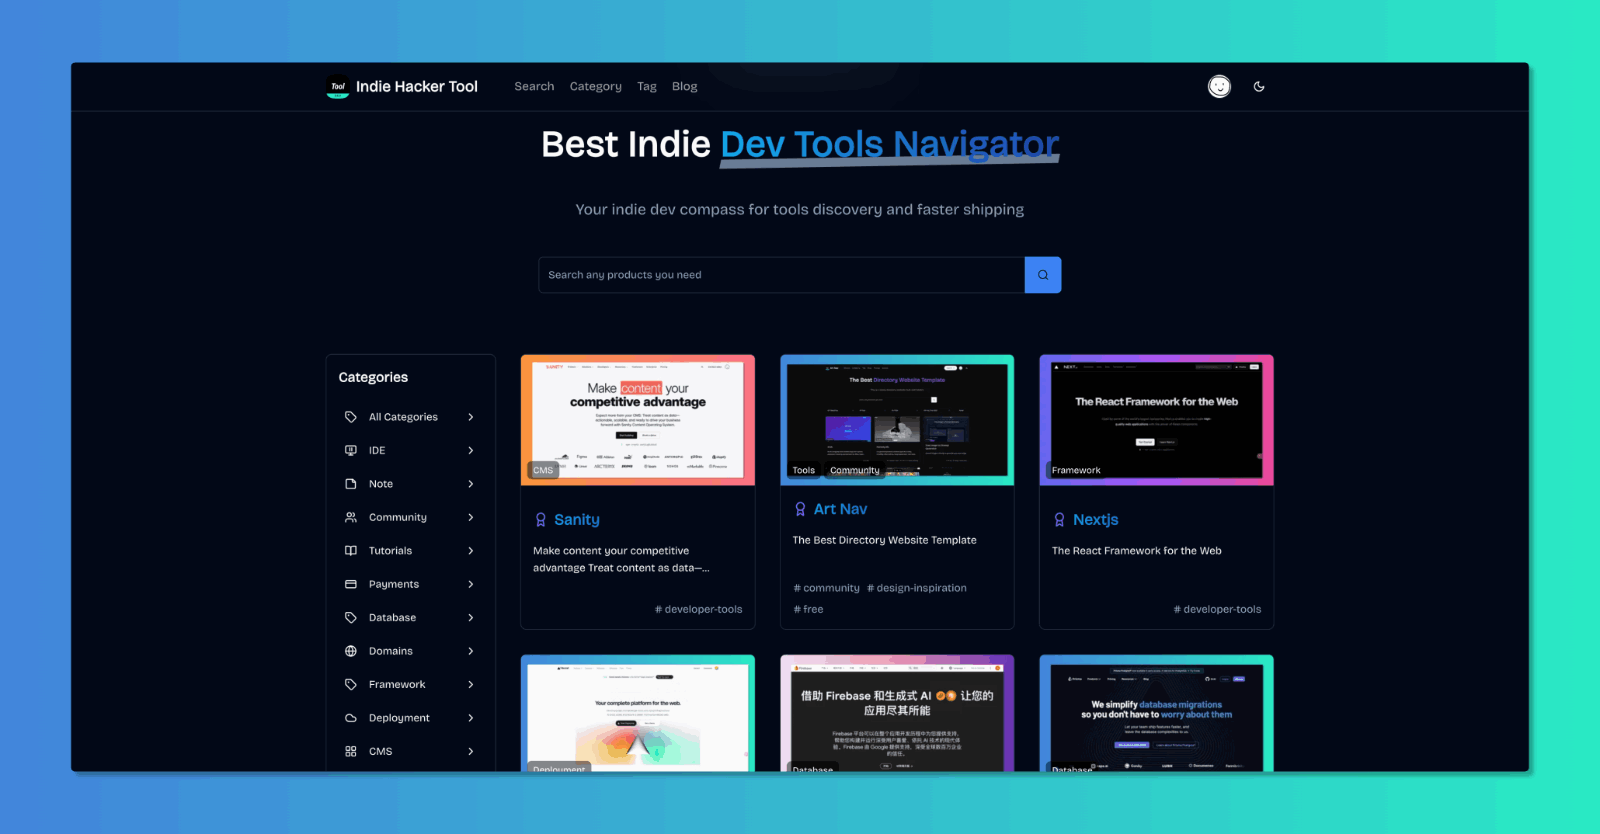Click the Dev Tools Navigator heading text
The height and width of the screenshot is (834, 1600).
click(x=890, y=145)
